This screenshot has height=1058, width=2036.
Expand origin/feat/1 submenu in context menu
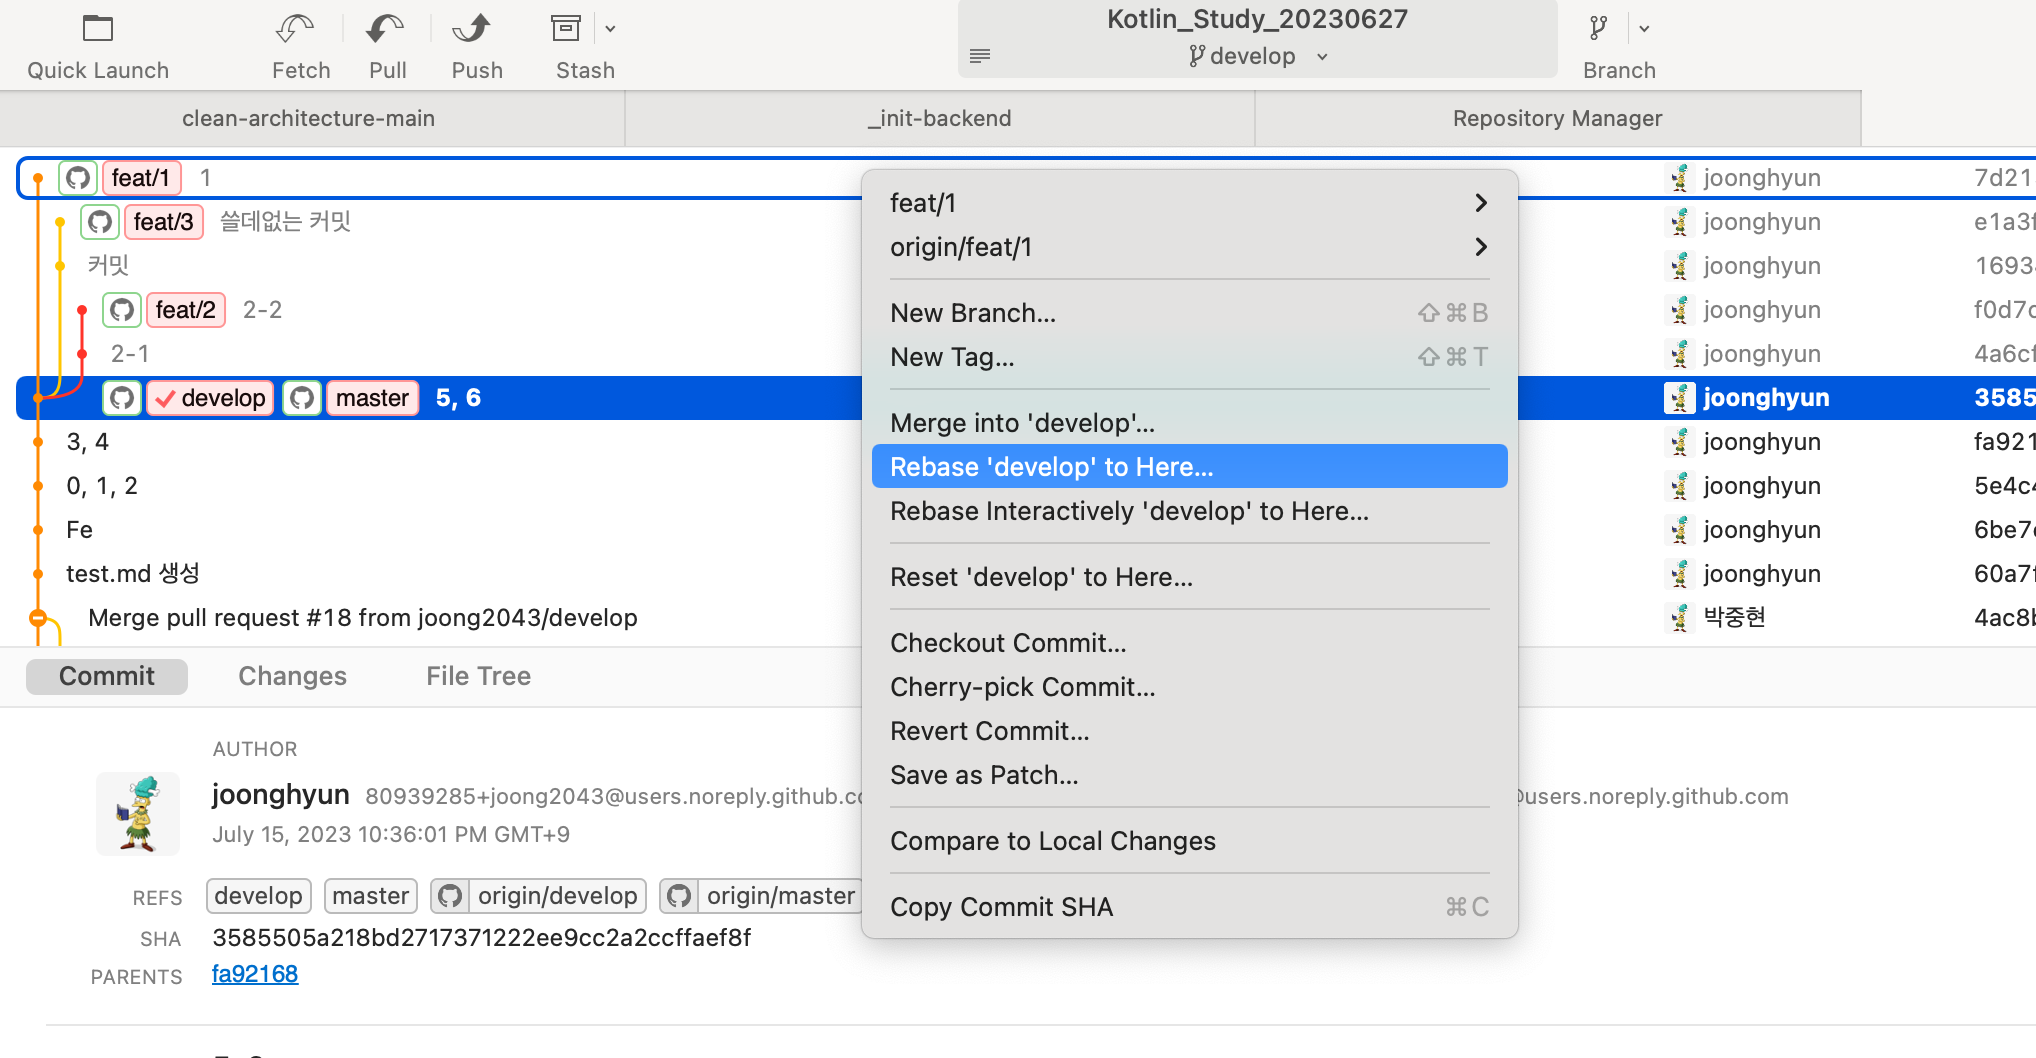point(1189,247)
